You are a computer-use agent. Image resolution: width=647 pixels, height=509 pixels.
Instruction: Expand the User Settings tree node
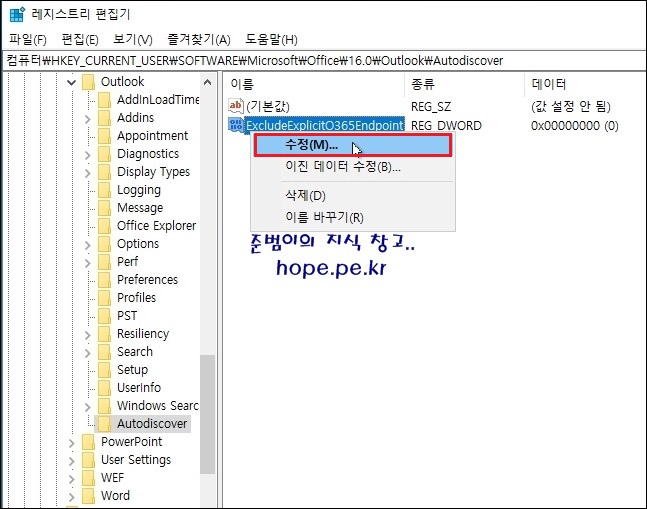[x=71, y=461]
